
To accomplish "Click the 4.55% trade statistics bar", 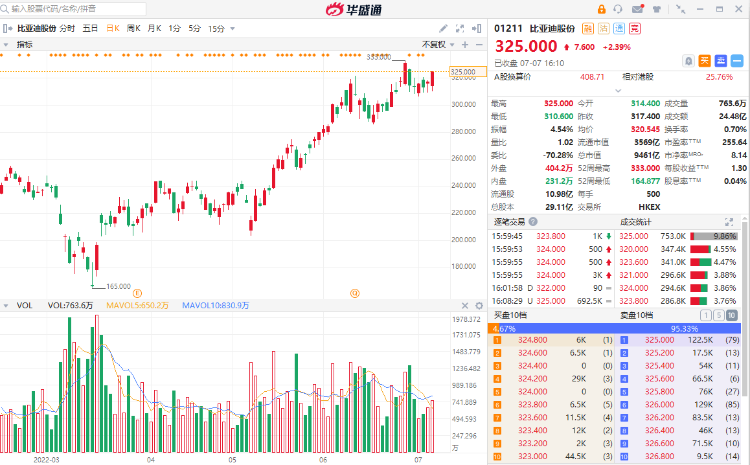I will tap(701, 249).
